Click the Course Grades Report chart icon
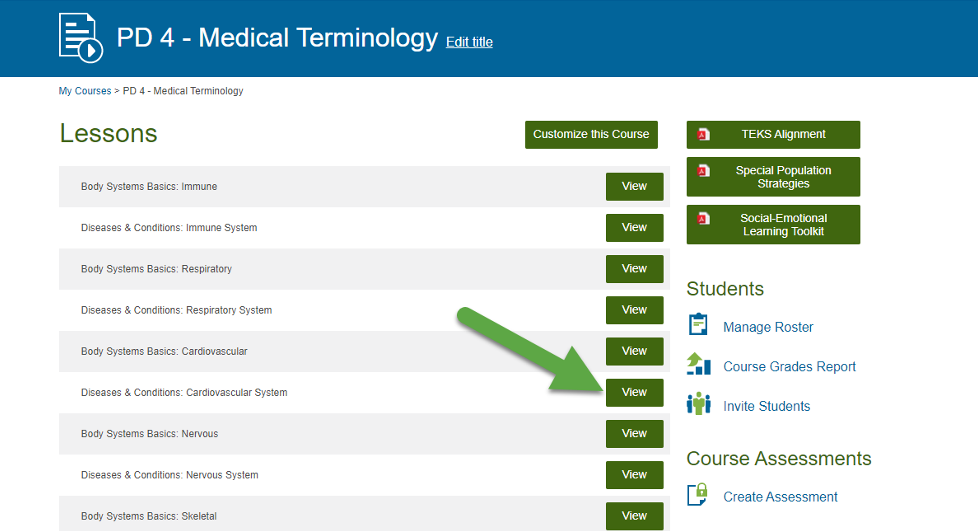978x531 pixels. [698, 365]
